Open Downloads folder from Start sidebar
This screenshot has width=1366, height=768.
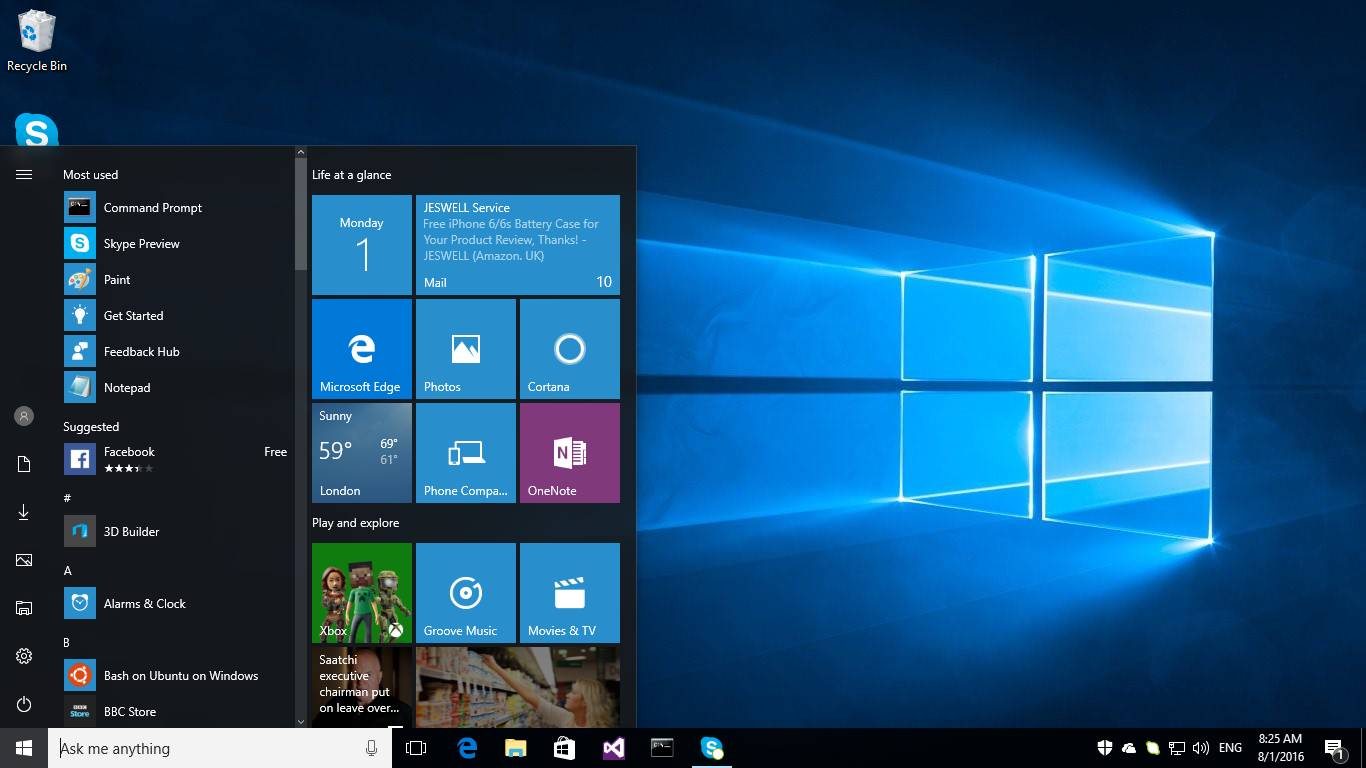pos(24,512)
